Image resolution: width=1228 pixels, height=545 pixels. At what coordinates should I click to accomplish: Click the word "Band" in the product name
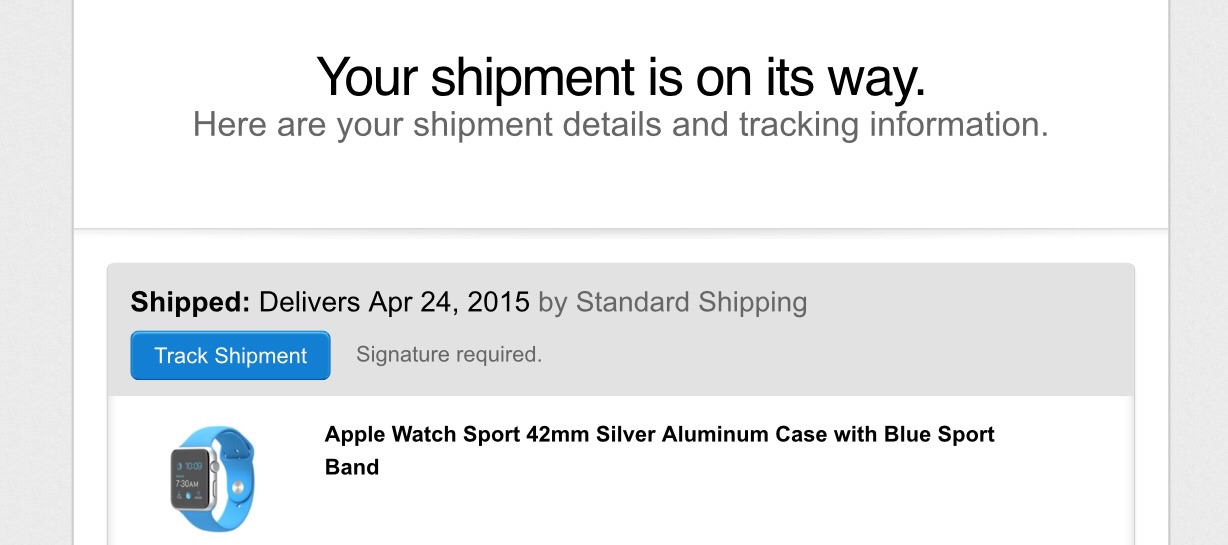(352, 467)
